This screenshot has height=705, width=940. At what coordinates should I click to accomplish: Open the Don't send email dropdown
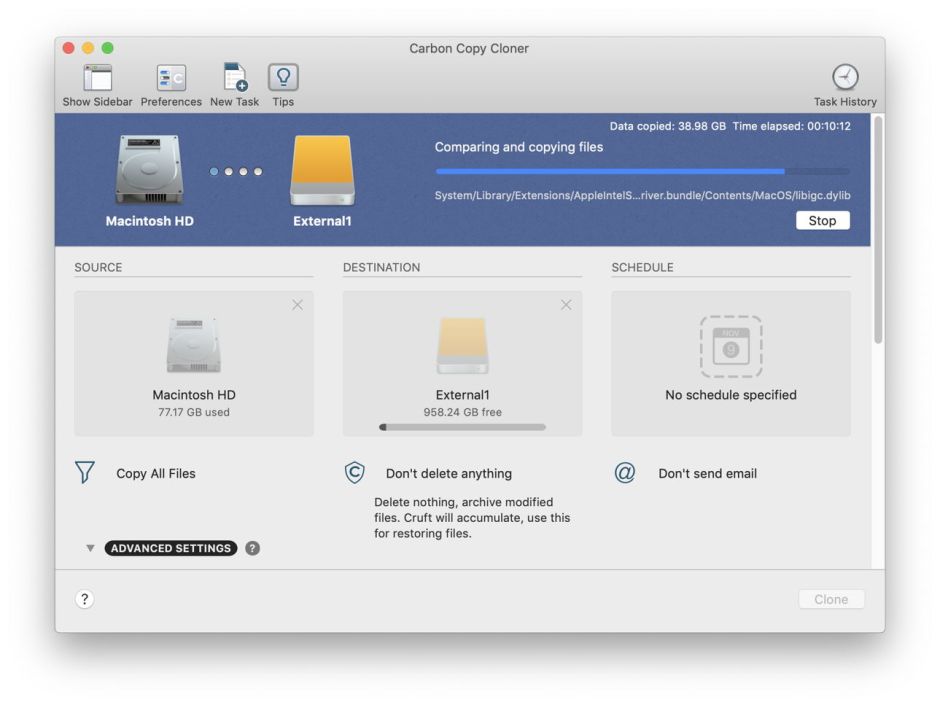click(706, 473)
